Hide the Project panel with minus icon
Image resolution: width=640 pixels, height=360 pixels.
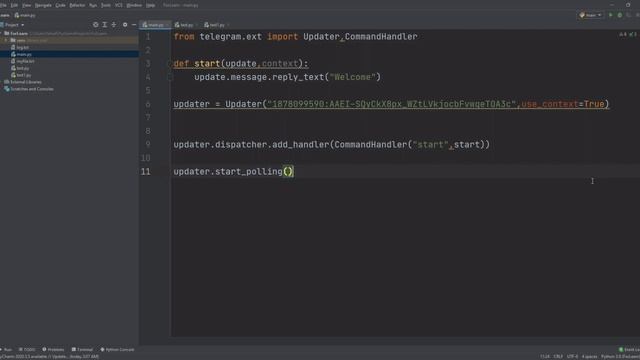point(134,25)
